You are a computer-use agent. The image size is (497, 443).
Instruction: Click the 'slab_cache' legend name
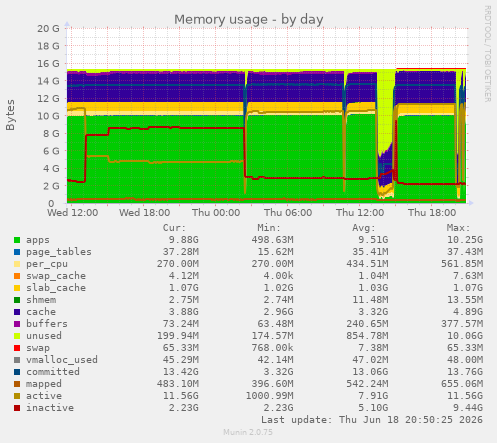tap(56, 288)
